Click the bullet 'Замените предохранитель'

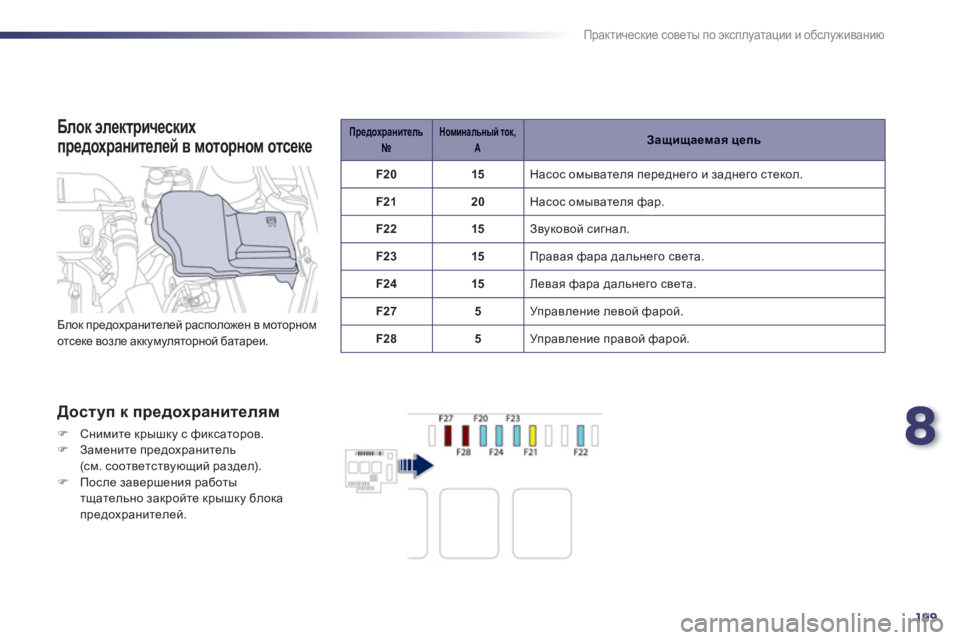[157, 450]
